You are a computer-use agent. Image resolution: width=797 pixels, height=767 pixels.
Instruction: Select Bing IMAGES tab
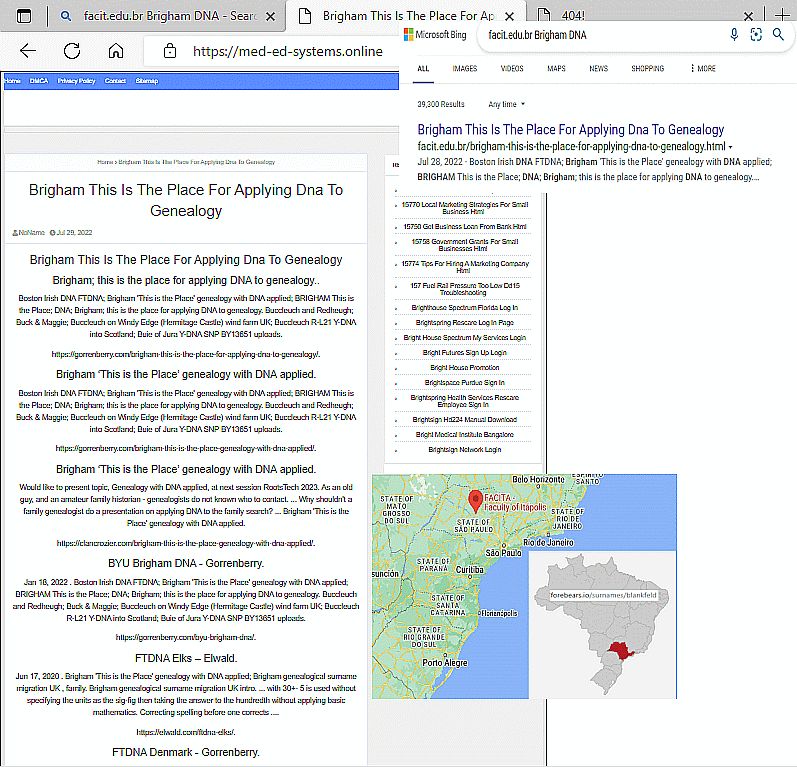(x=465, y=68)
